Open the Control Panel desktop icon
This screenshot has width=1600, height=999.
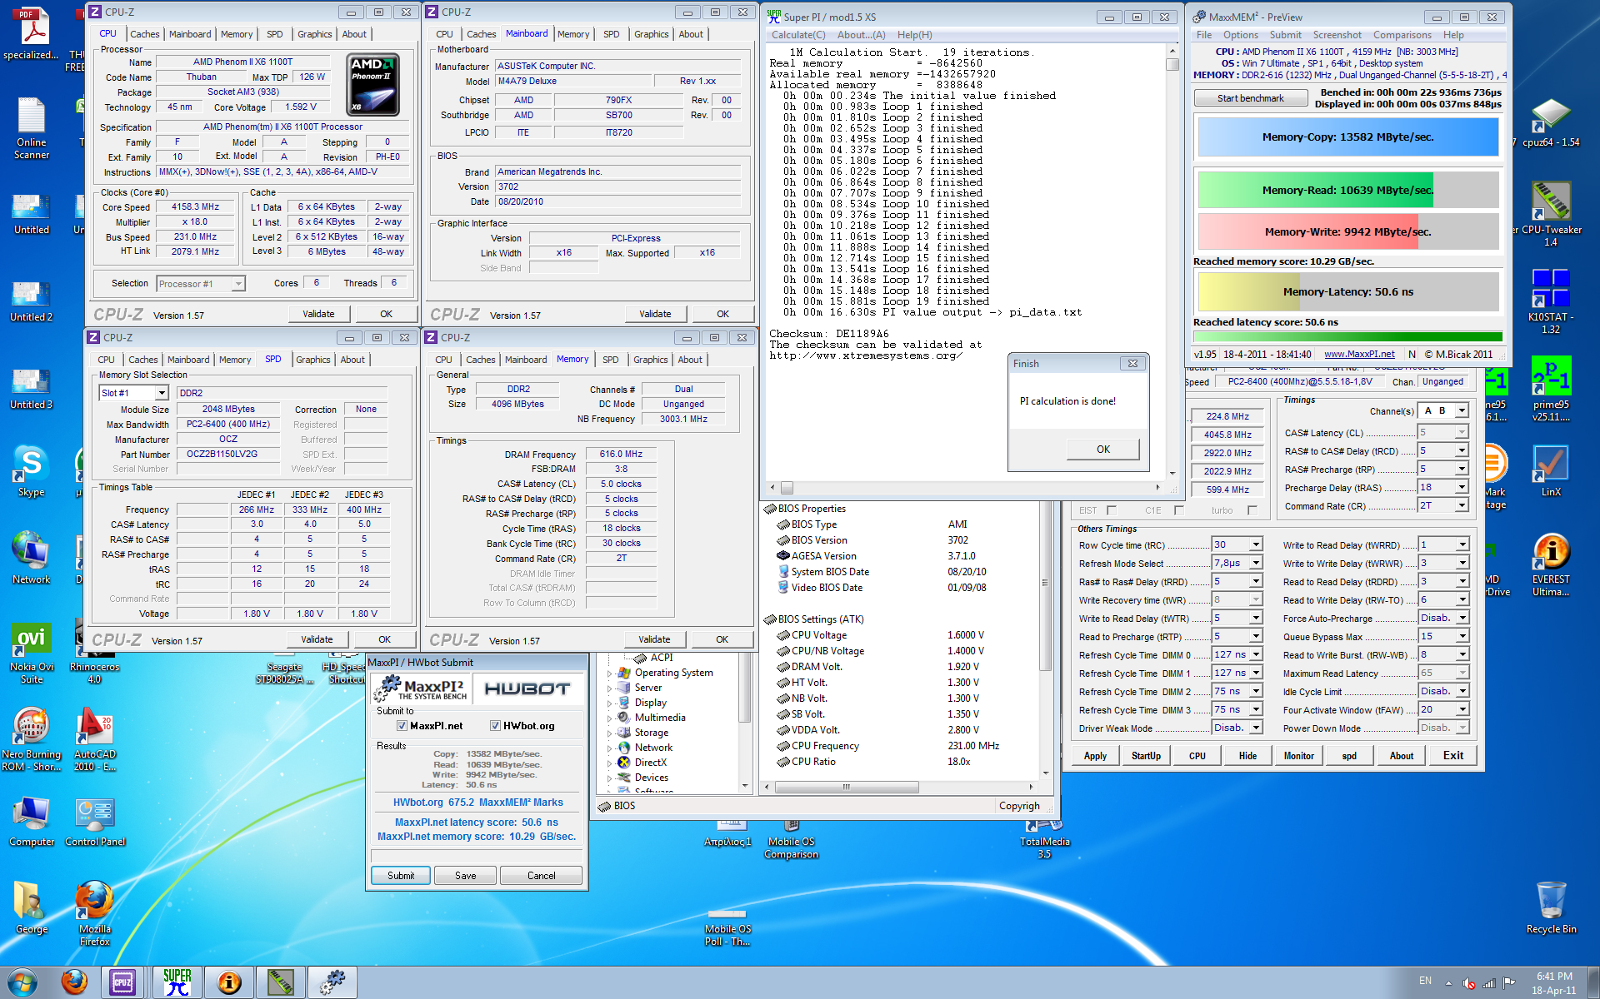point(95,822)
